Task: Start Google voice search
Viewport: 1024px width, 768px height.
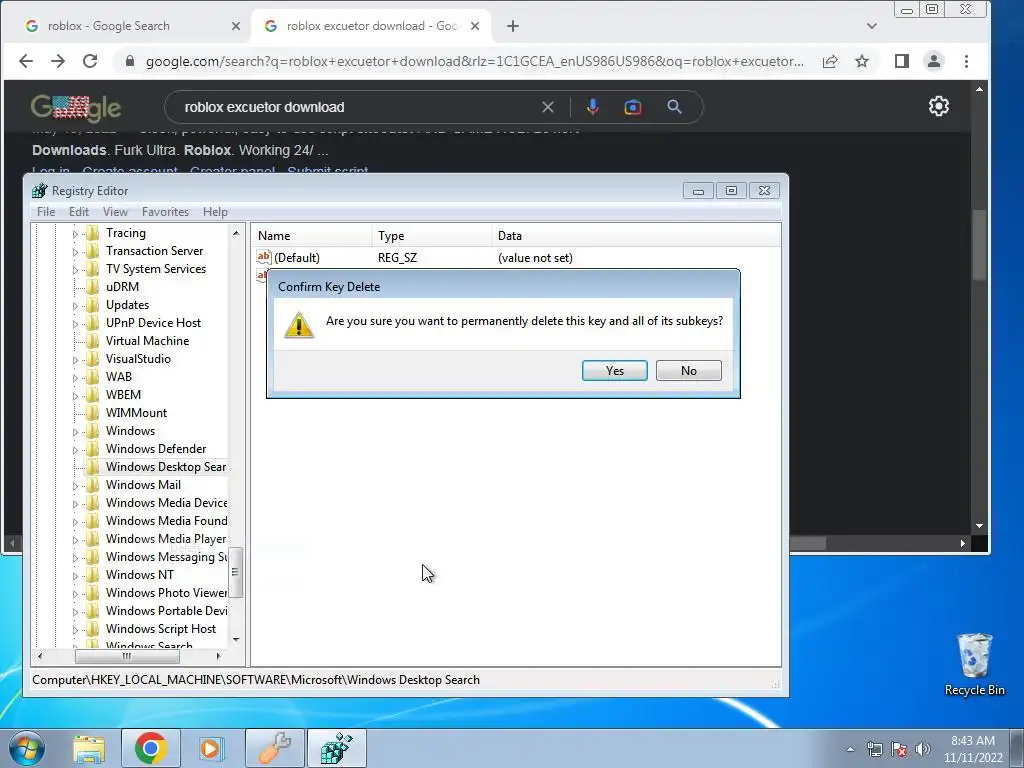Action: [592, 107]
